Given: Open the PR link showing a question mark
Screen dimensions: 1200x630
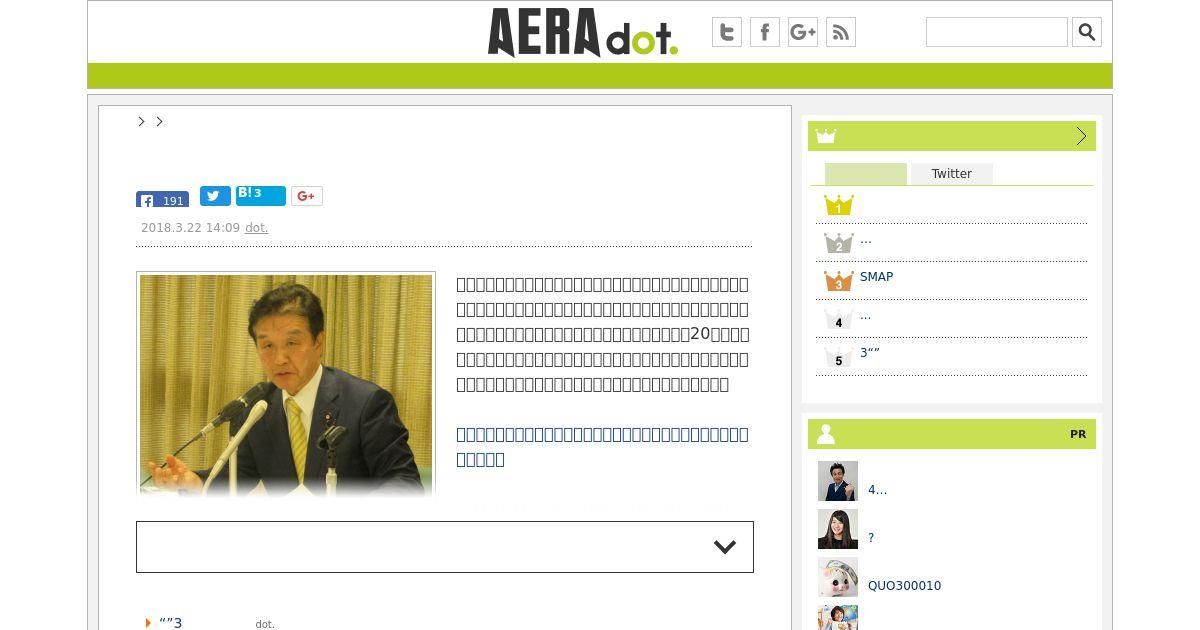Looking at the screenshot, I should click(871, 538).
